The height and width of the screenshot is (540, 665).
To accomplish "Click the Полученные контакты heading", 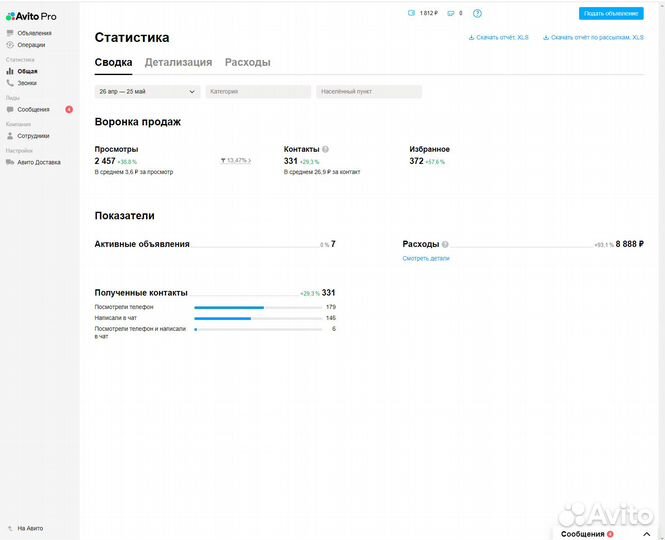I will click(x=141, y=293).
